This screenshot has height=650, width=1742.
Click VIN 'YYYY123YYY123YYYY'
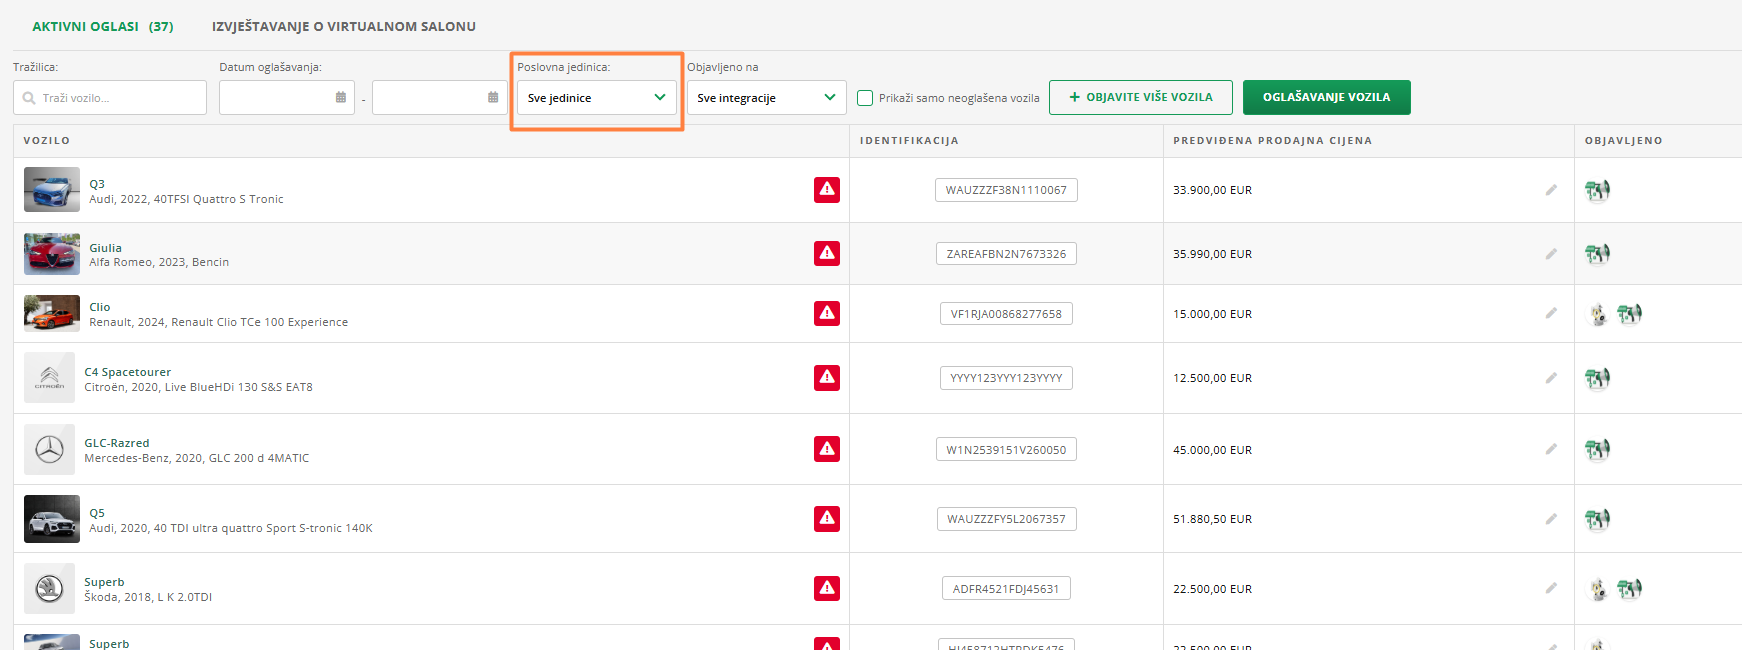(x=1006, y=378)
